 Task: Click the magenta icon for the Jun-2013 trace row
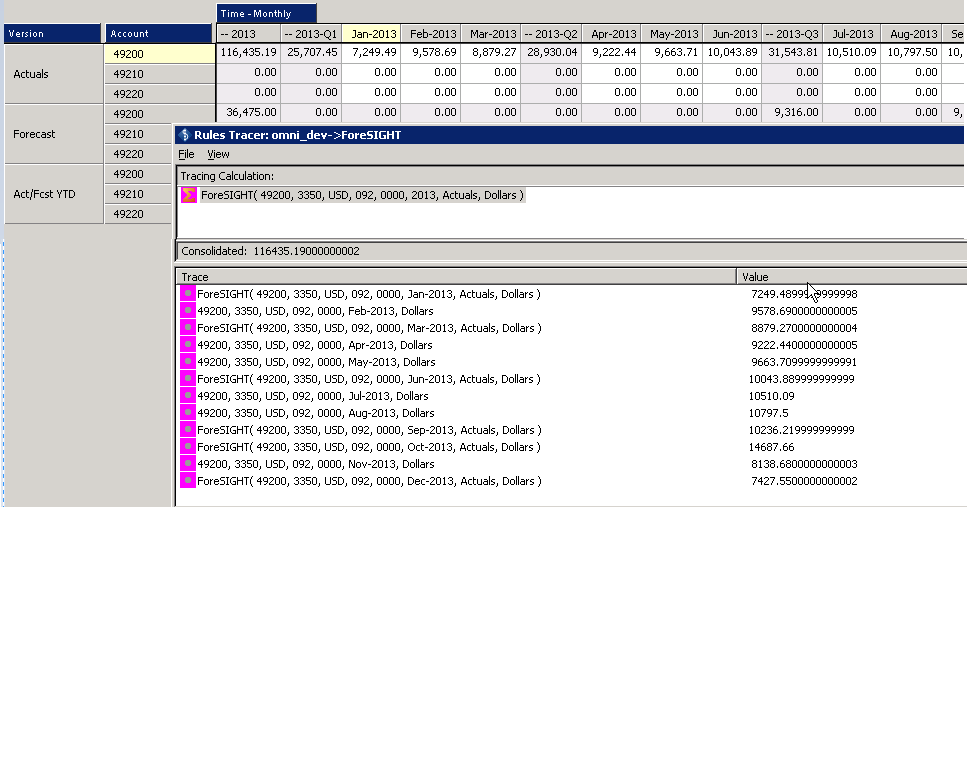[188, 379]
